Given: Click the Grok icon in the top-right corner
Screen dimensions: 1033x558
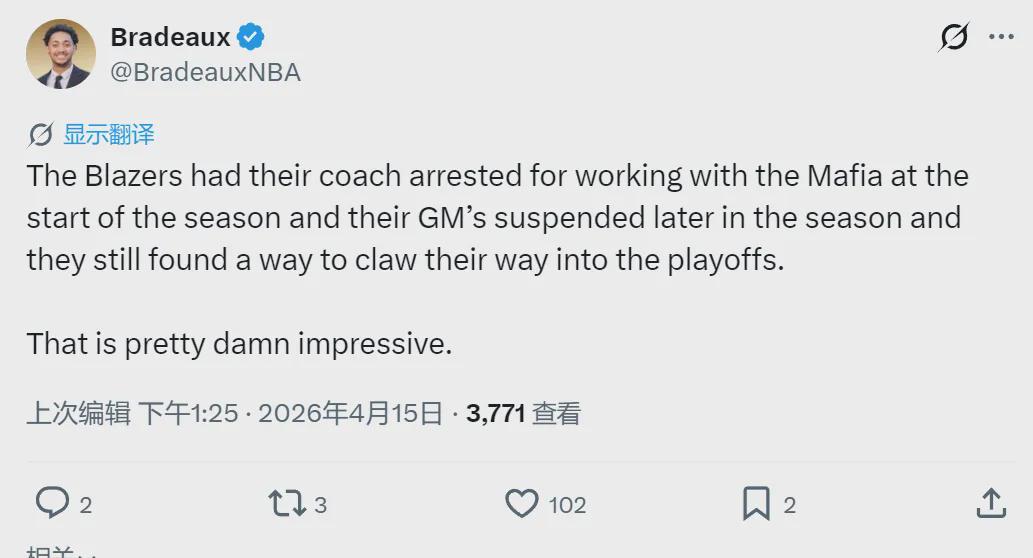Looking at the screenshot, I should (954, 38).
